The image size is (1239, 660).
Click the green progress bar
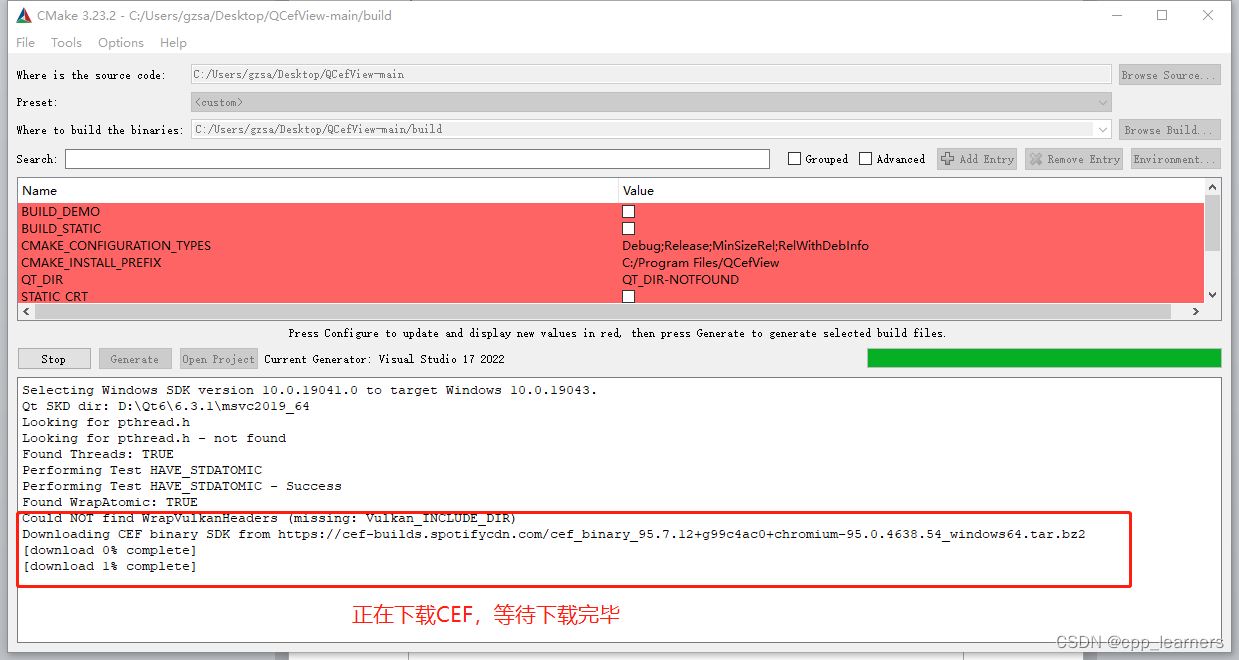(x=1044, y=357)
